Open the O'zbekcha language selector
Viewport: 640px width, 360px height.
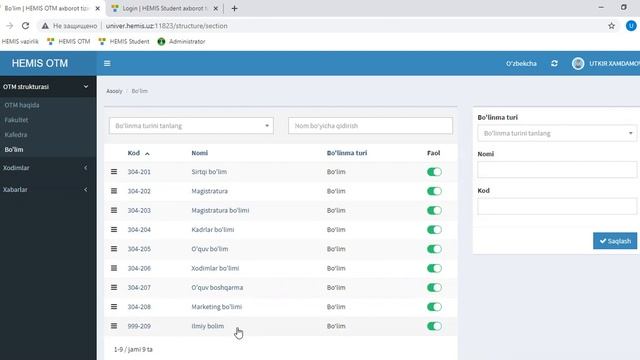pos(521,63)
